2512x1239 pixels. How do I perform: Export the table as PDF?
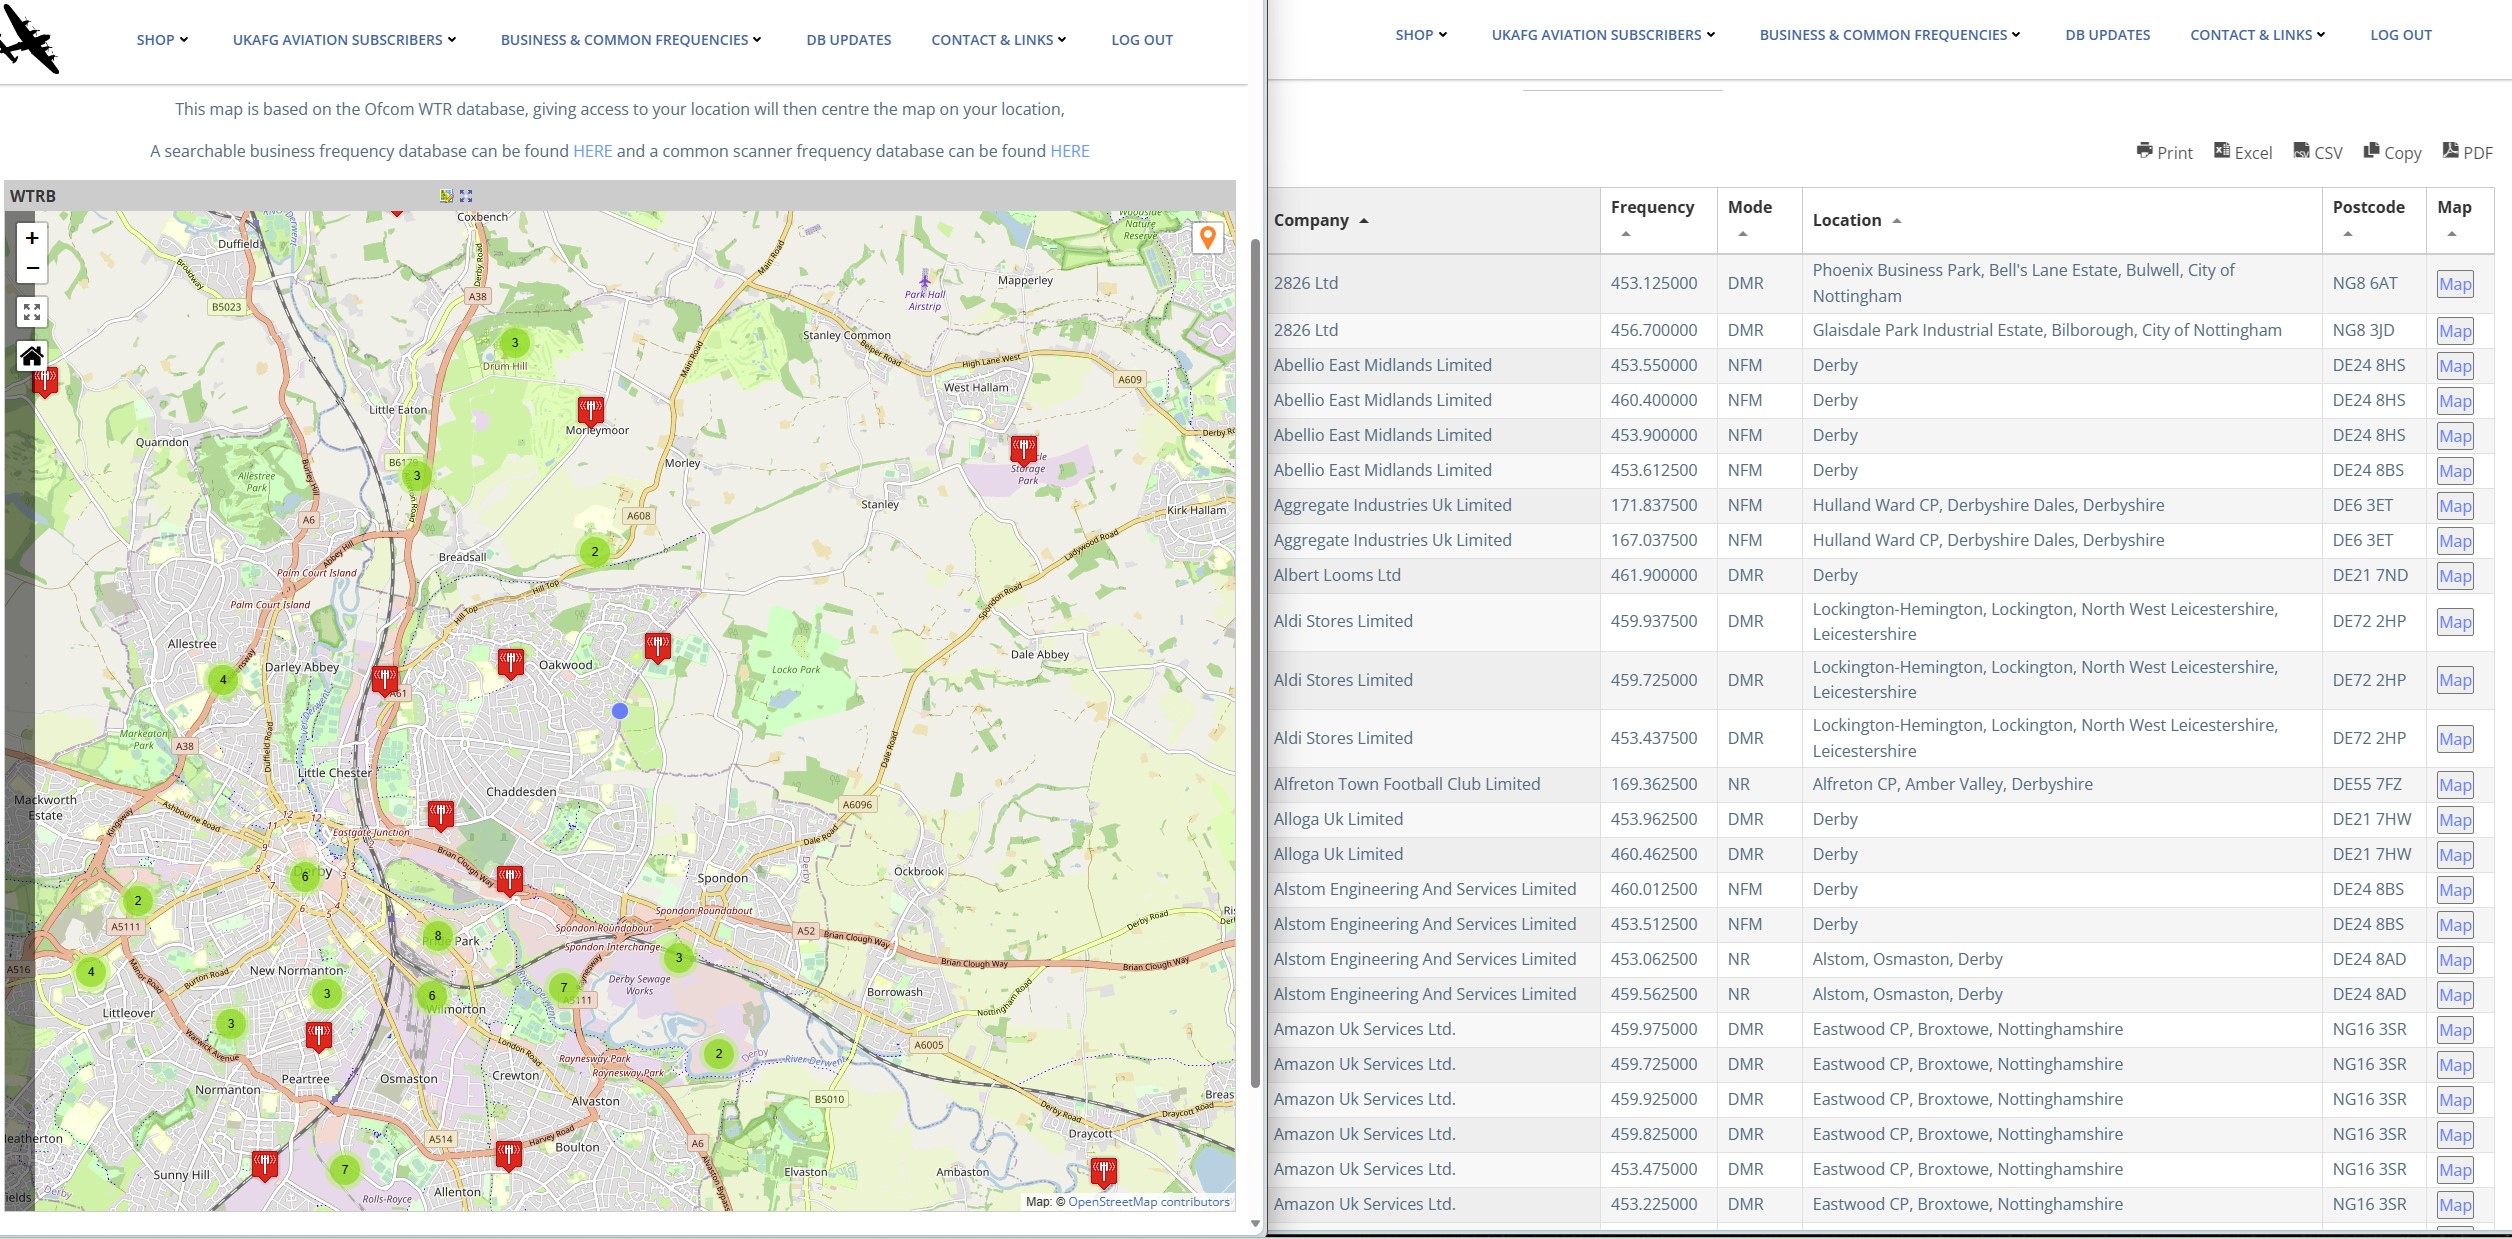coord(2467,152)
